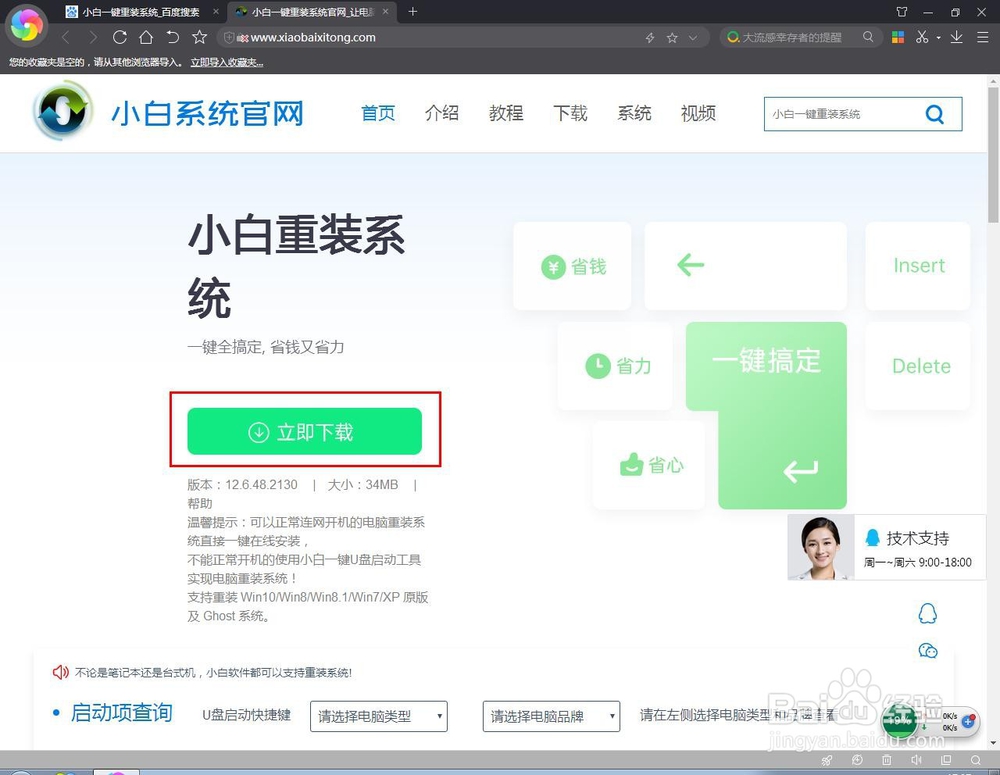
Task: Click the QQ contact icon on sidebar
Action: click(x=928, y=614)
